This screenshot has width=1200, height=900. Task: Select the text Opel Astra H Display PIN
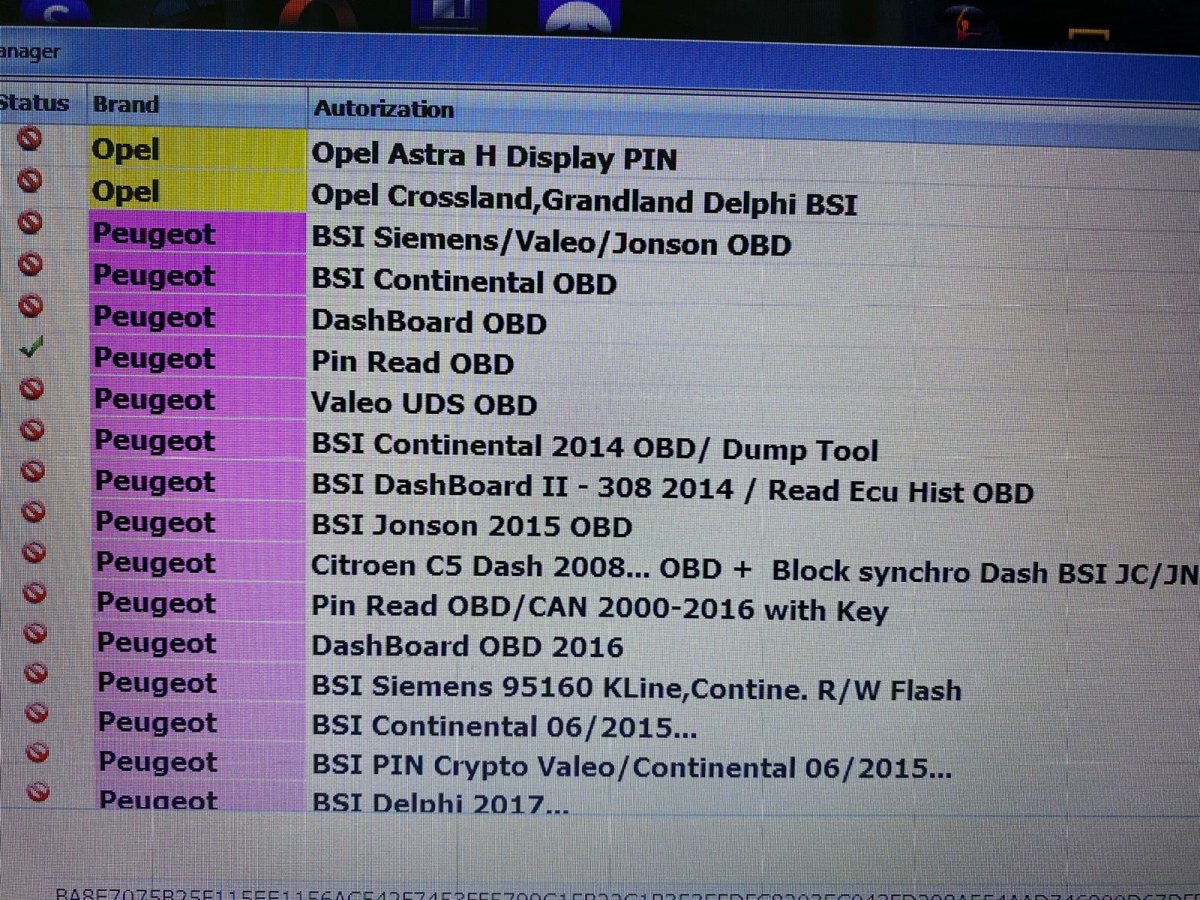pos(494,155)
